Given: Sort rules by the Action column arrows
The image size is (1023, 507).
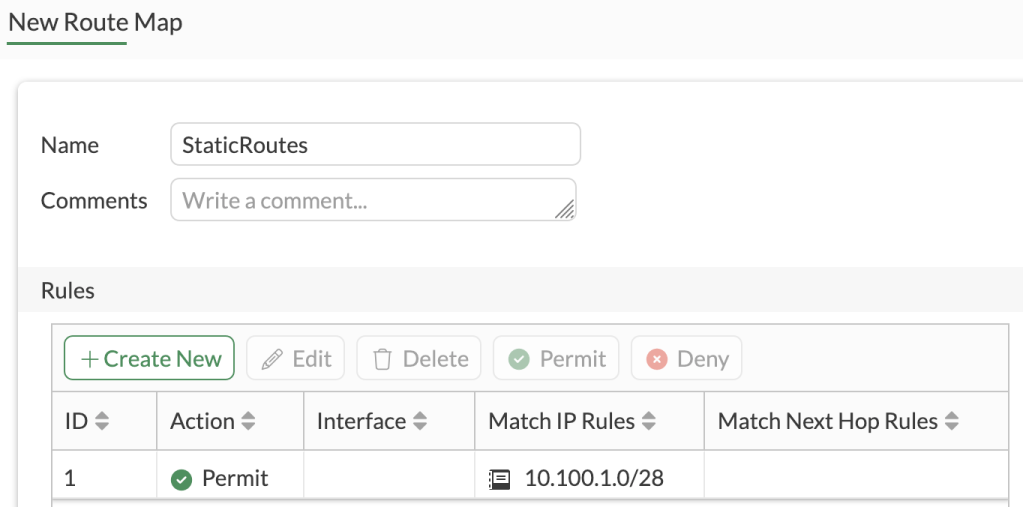Looking at the screenshot, I should [x=248, y=422].
